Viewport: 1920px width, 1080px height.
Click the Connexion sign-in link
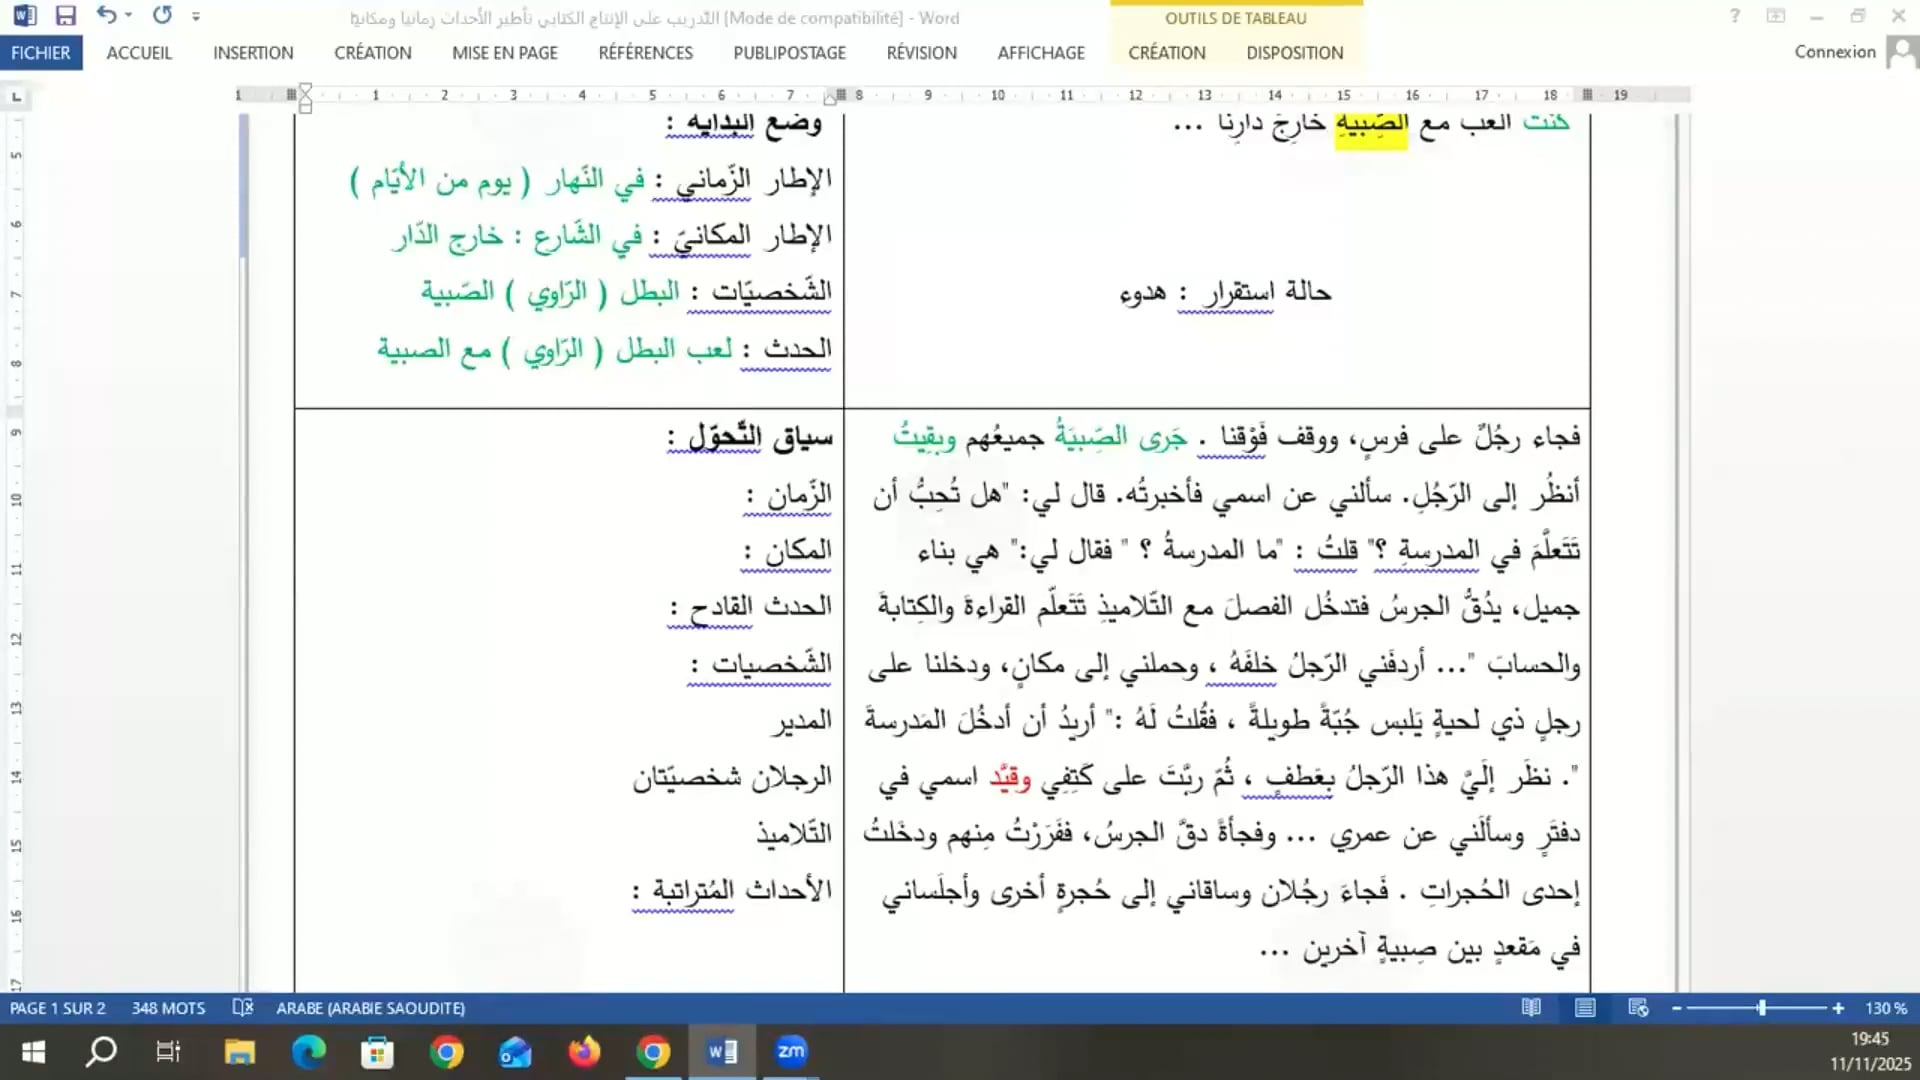point(1834,52)
